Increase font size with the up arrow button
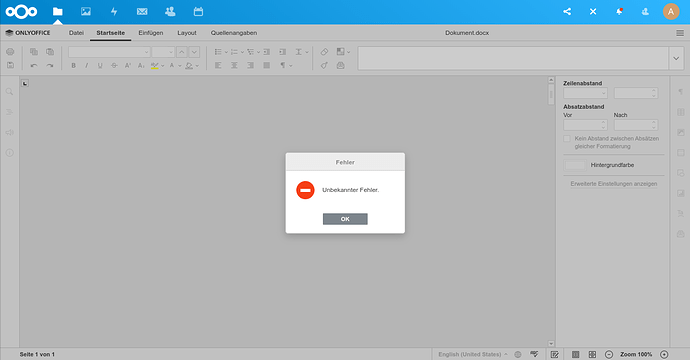Image resolution: width=690 pixels, height=360 pixels. coord(182,52)
